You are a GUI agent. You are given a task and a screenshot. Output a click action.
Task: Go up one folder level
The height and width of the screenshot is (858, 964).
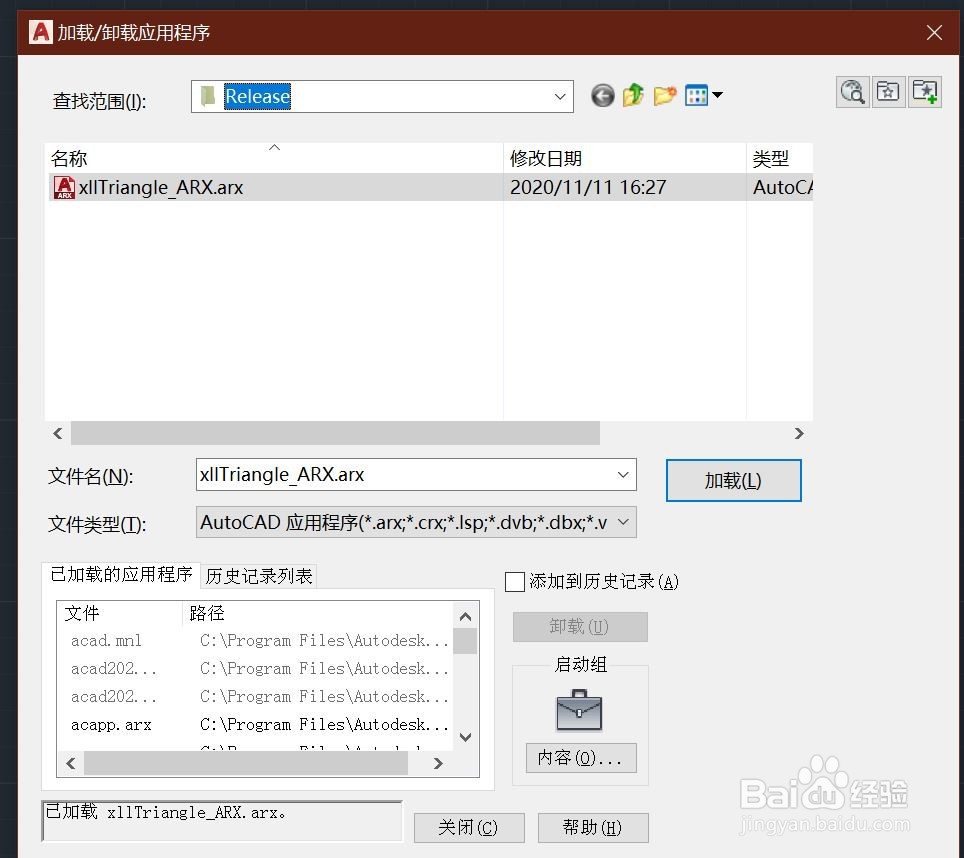tap(633, 95)
